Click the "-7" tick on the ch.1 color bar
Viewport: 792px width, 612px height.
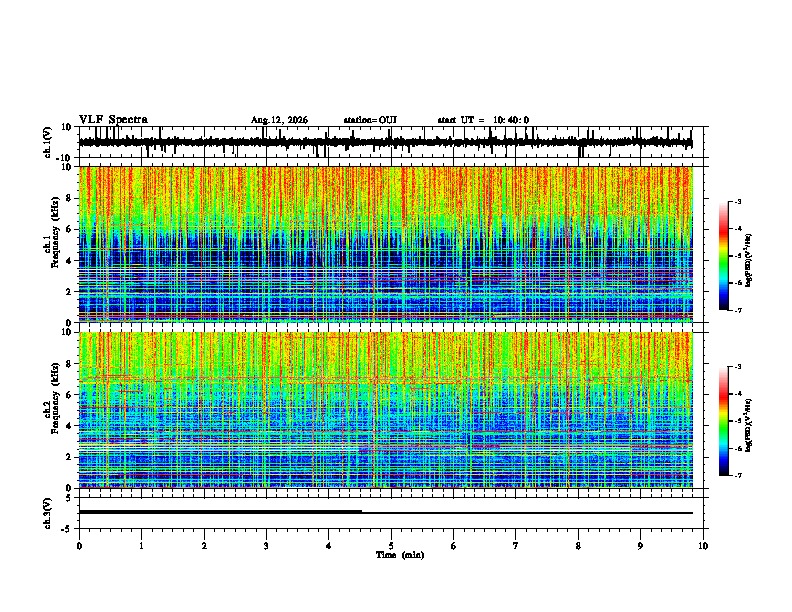click(x=737, y=310)
